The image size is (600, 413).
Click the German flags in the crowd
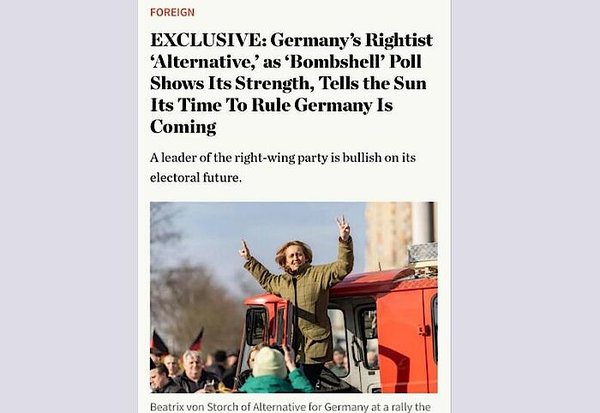[x=178, y=341]
